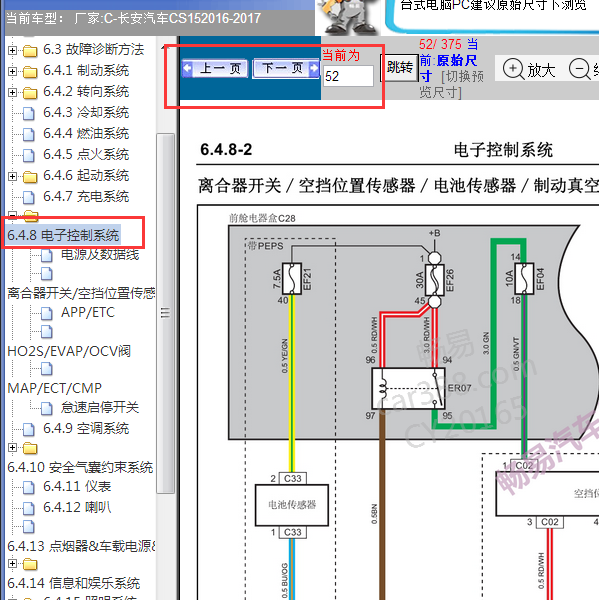Image resolution: width=599 pixels, height=600 pixels.
Task: Open 6.4.11 仪表 page
Action: click(x=77, y=486)
